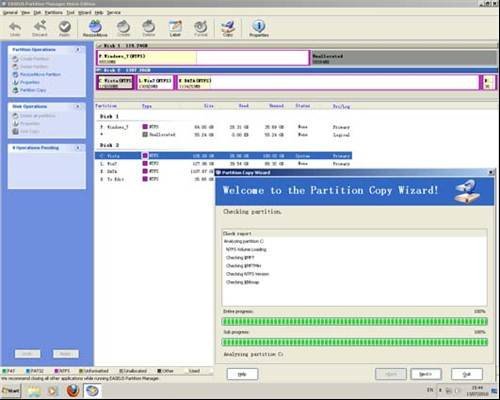Click the Size column header
The height and width of the screenshot is (400, 500).
click(x=209, y=106)
